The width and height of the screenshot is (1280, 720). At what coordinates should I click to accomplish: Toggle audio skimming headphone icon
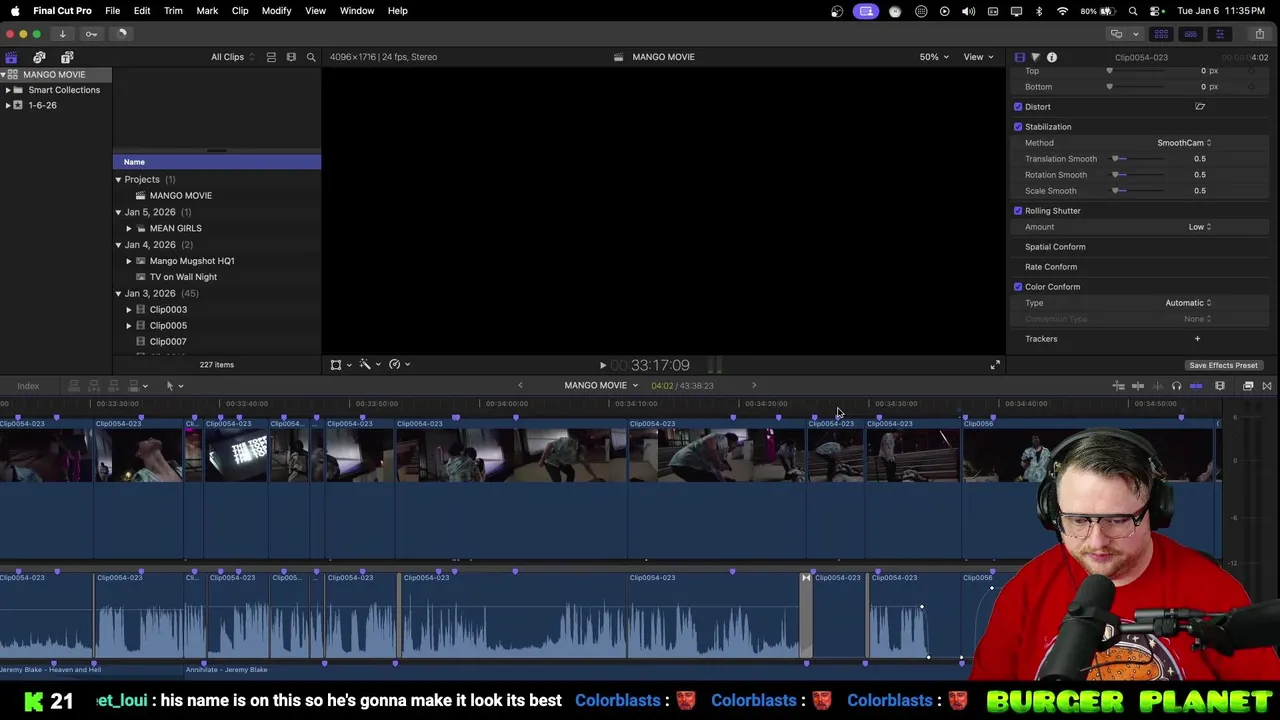1176,386
